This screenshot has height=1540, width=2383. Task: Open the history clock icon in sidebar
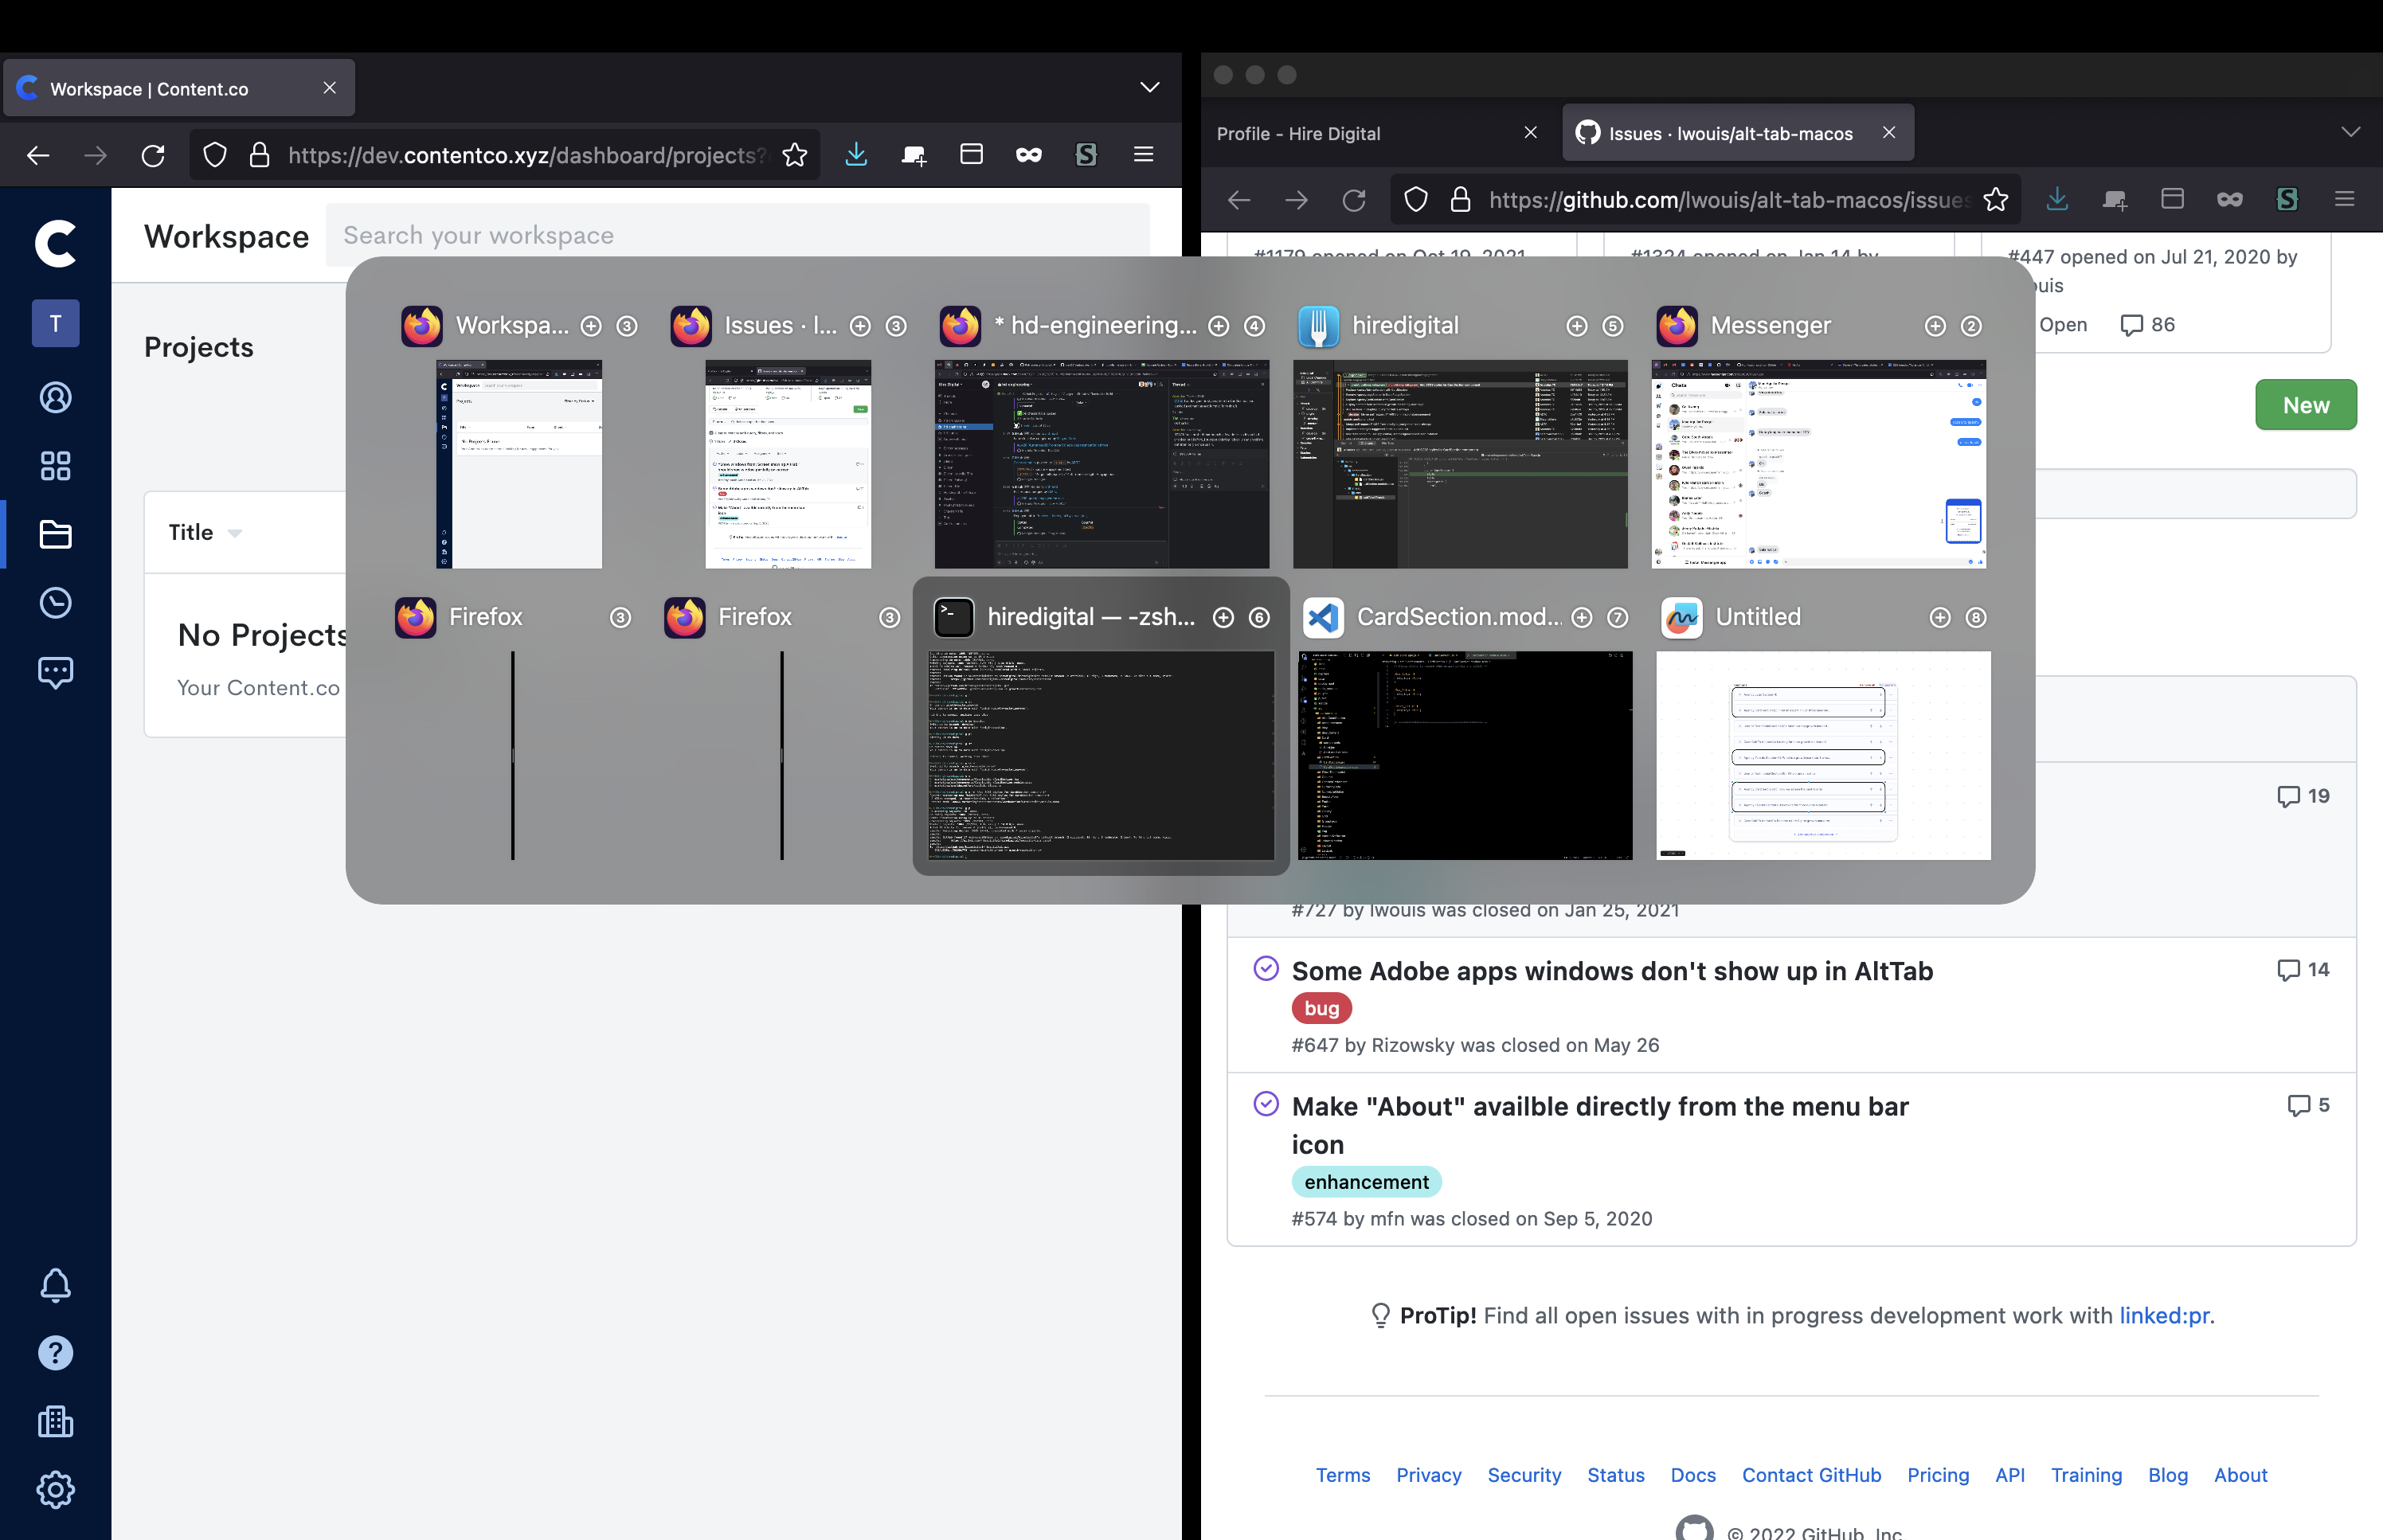[55, 602]
